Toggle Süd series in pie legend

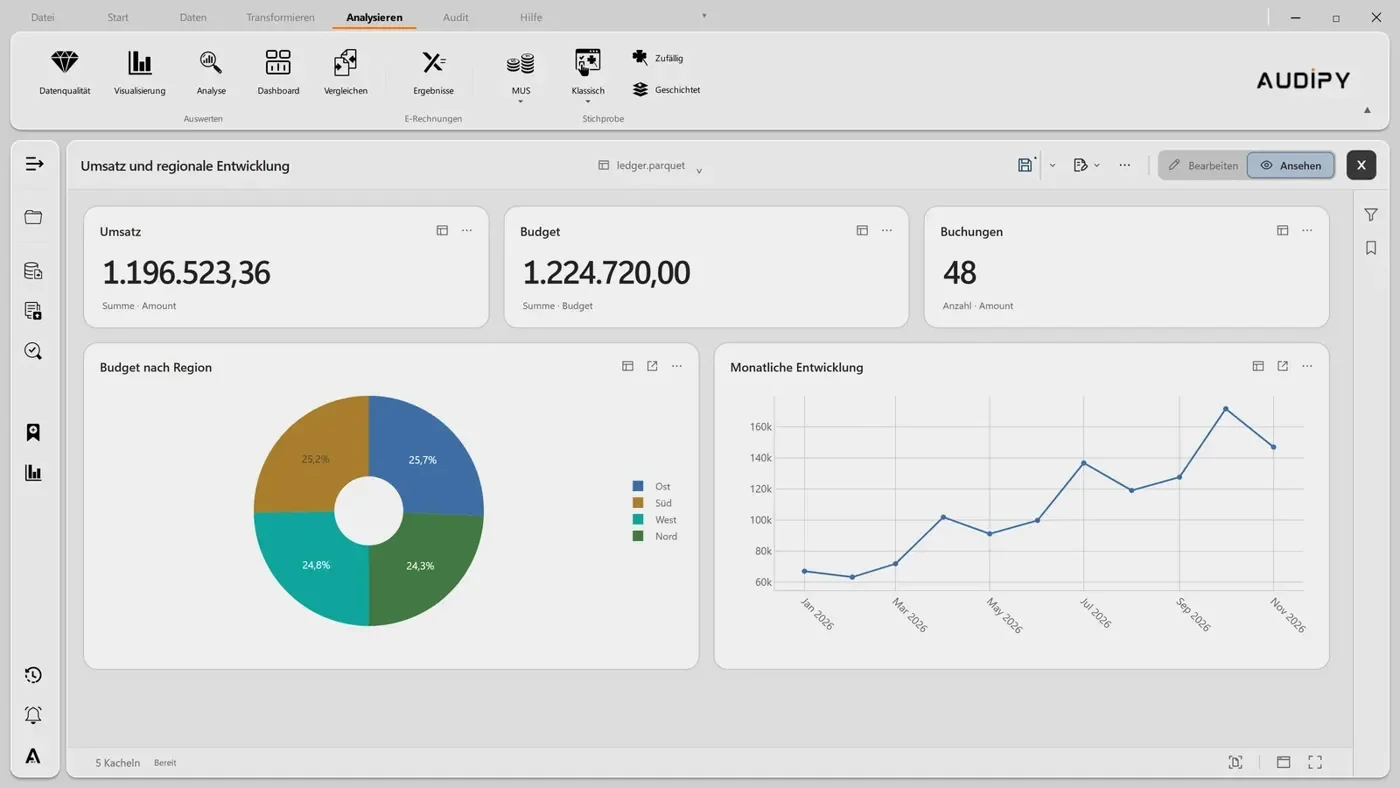point(652,503)
